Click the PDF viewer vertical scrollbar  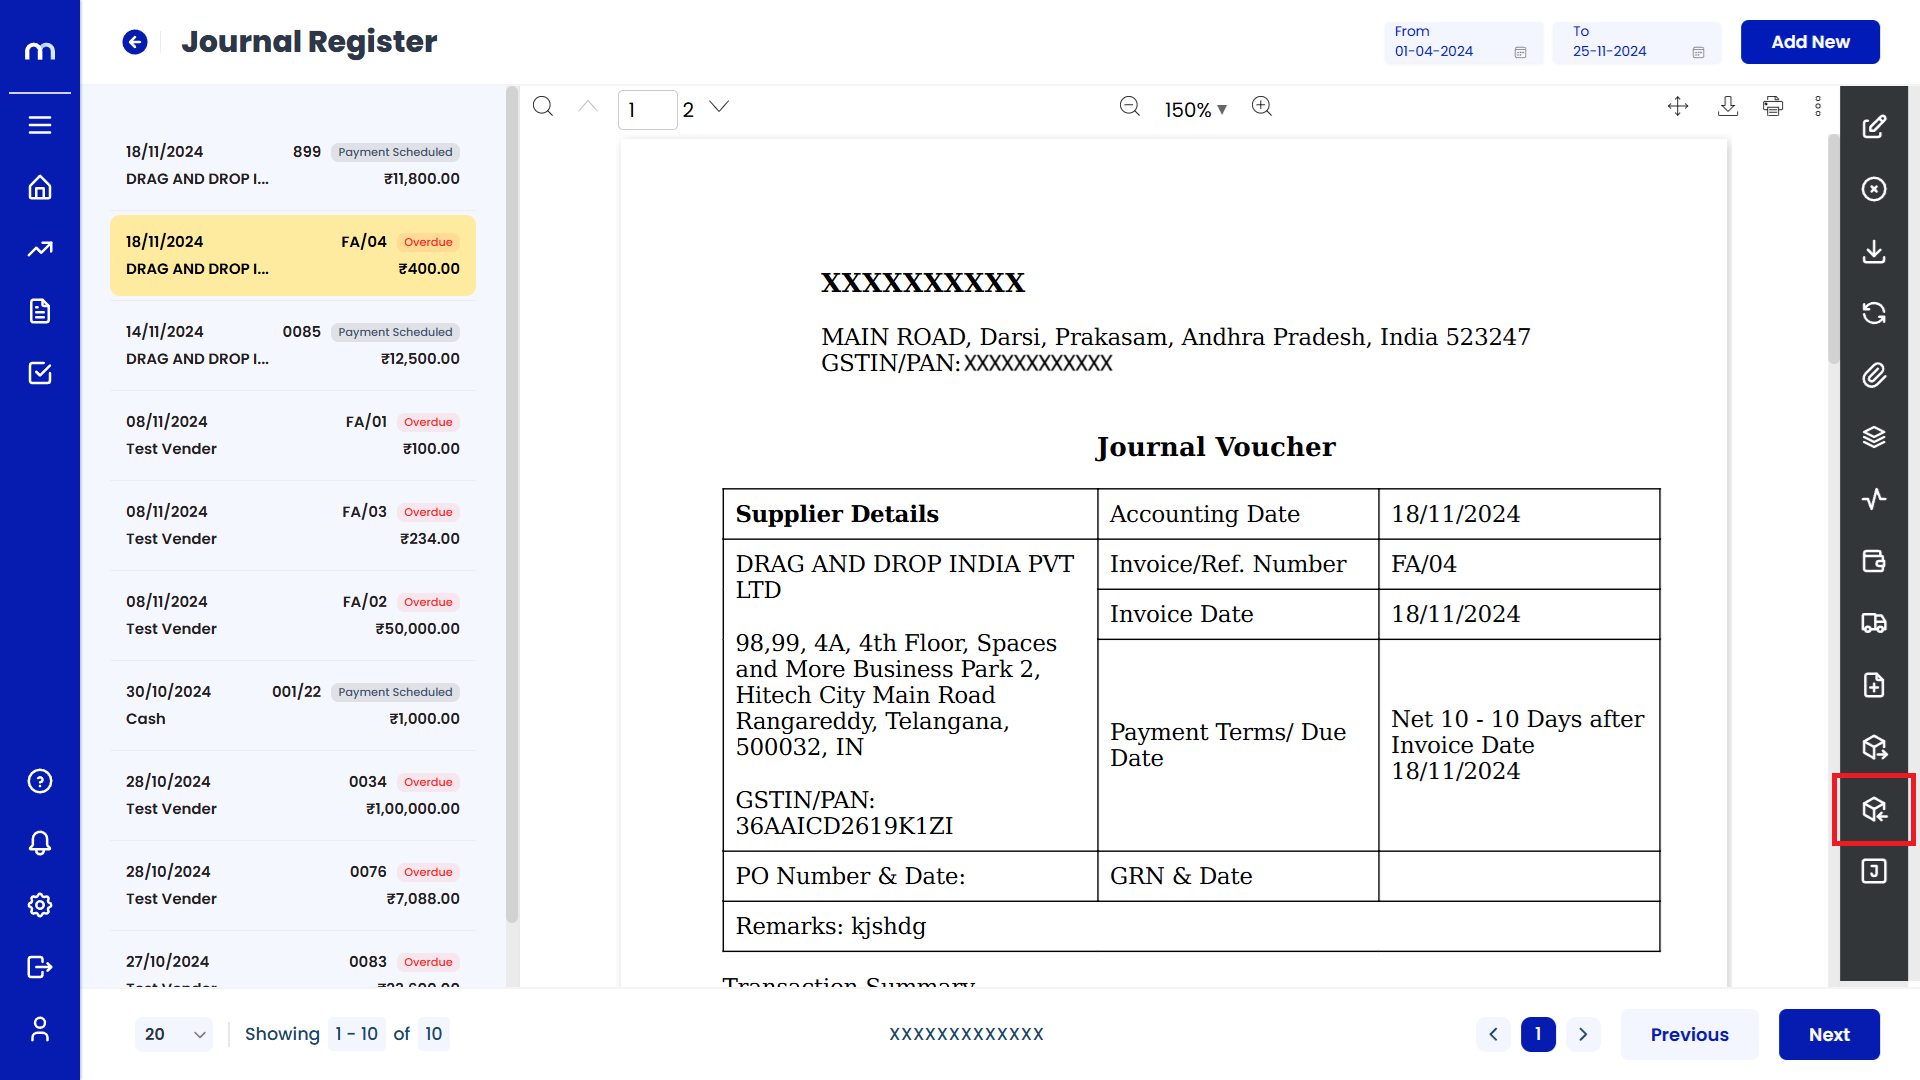pyautogui.click(x=1833, y=250)
